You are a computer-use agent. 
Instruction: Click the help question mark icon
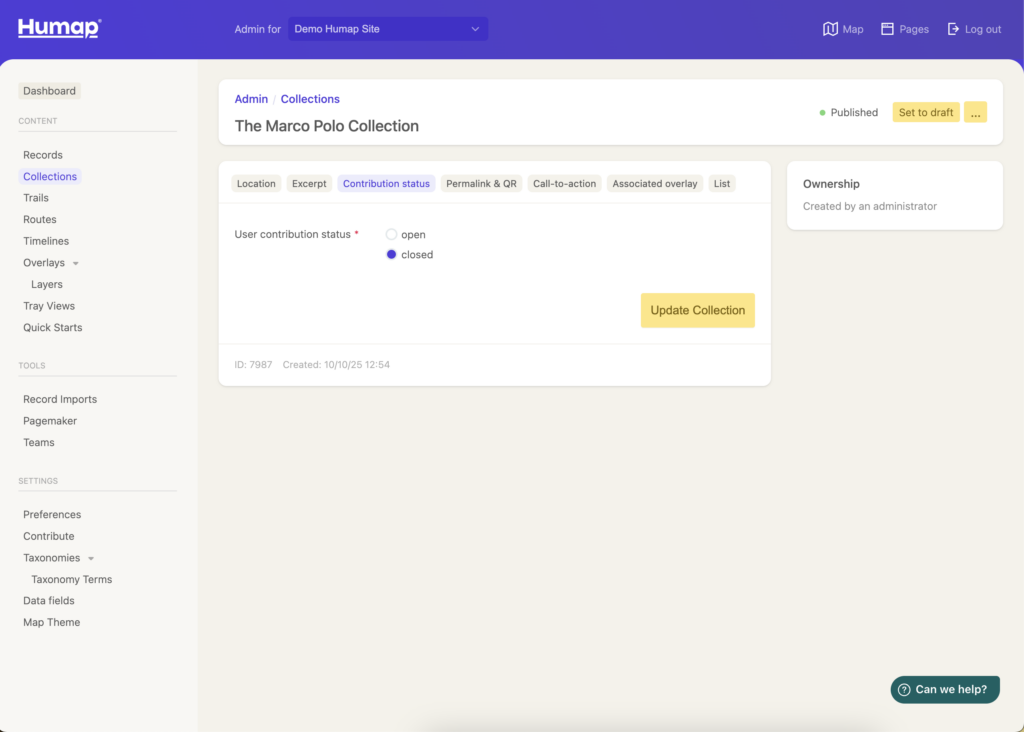click(904, 689)
